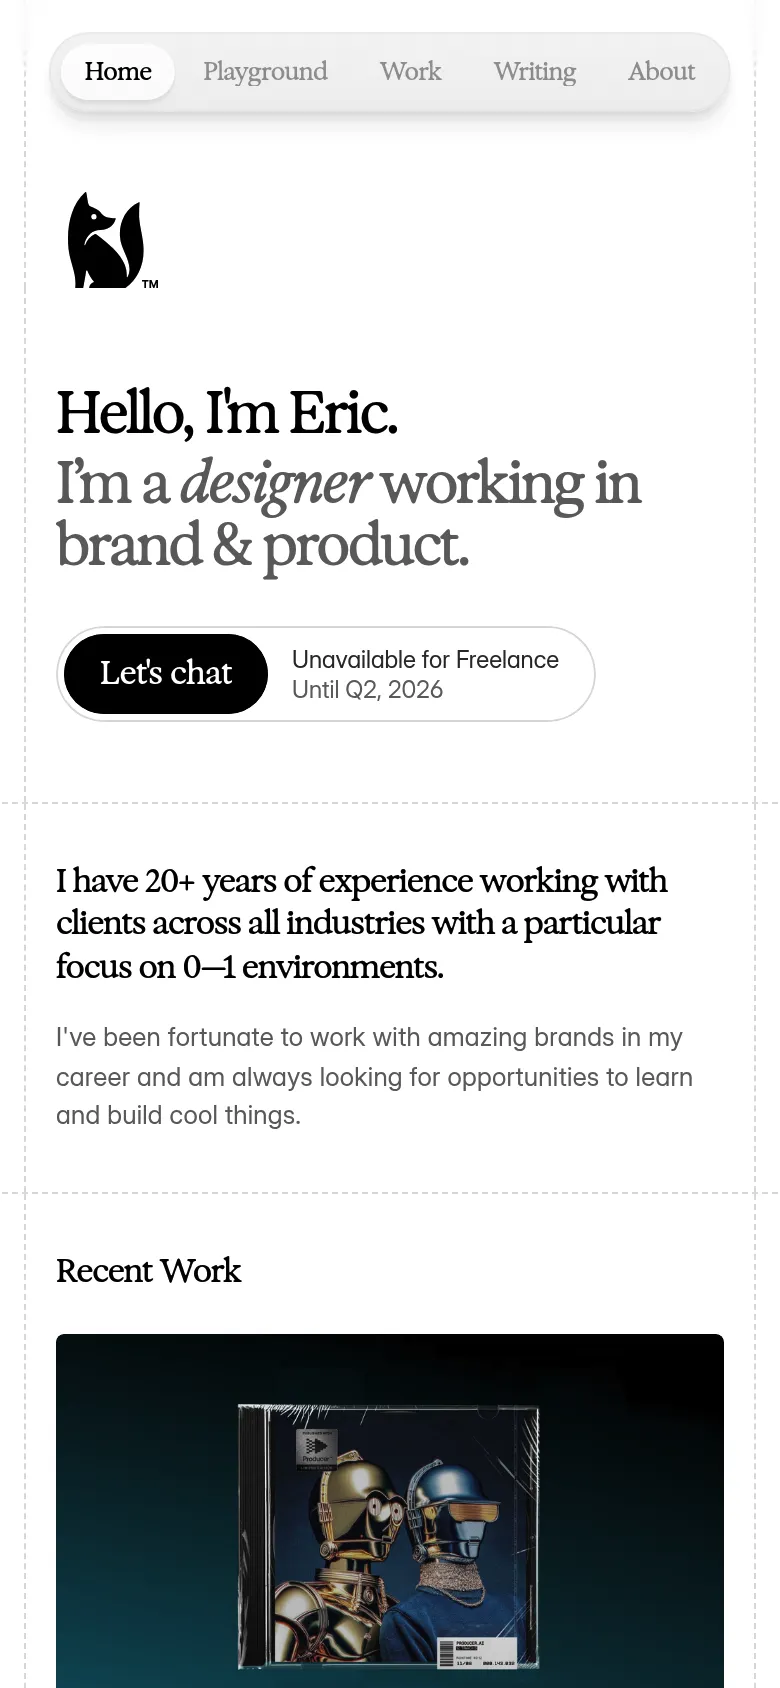Click the brand & product headline text
The image size is (780, 1688).
(262, 546)
